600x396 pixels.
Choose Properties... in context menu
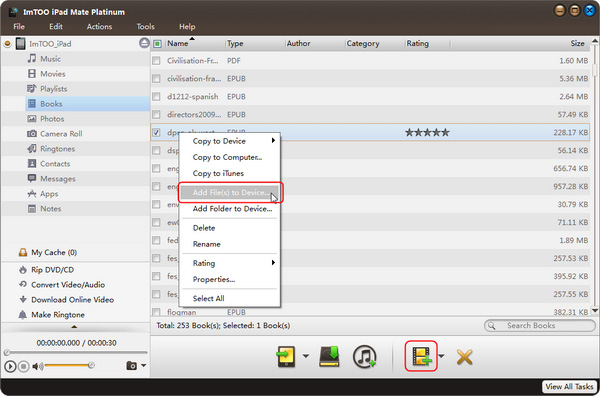click(x=230, y=279)
